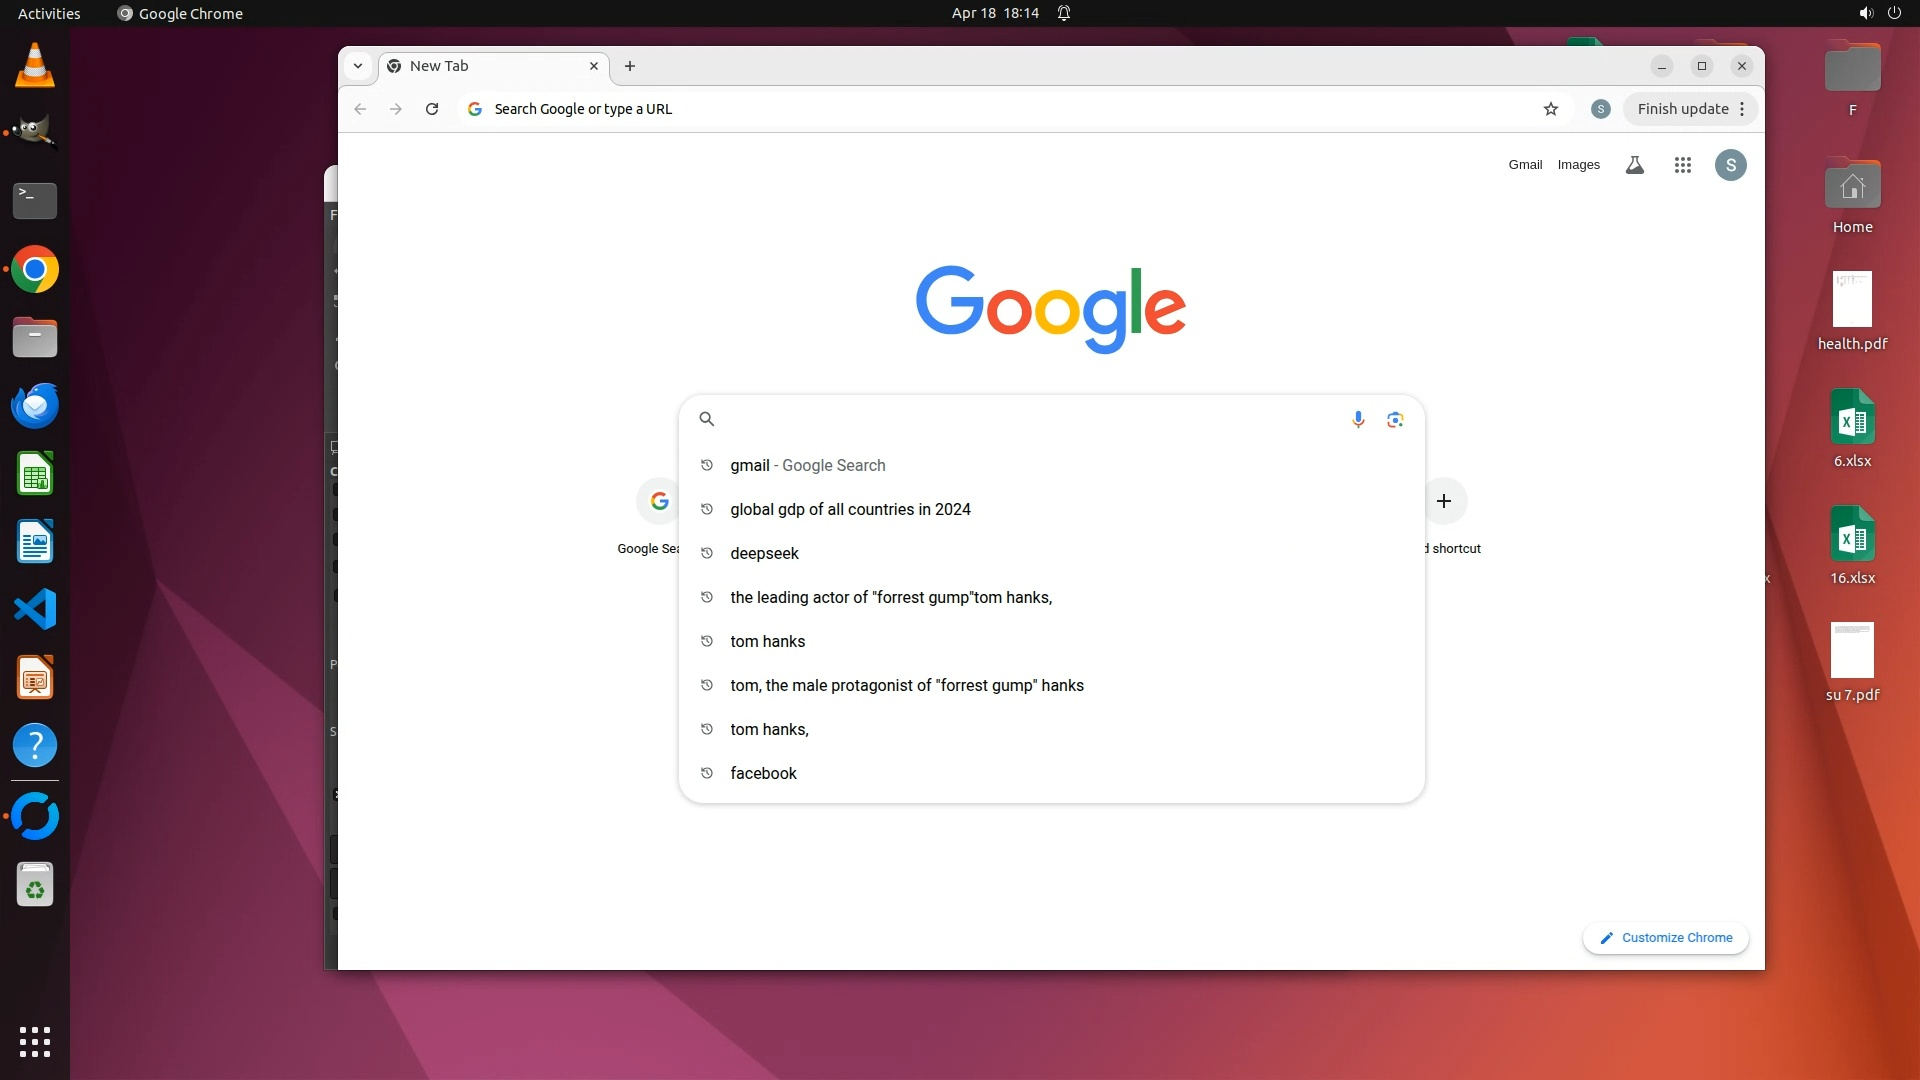1920x1080 pixels.
Task: Open a new tab with plus button
Action: click(x=630, y=66)
